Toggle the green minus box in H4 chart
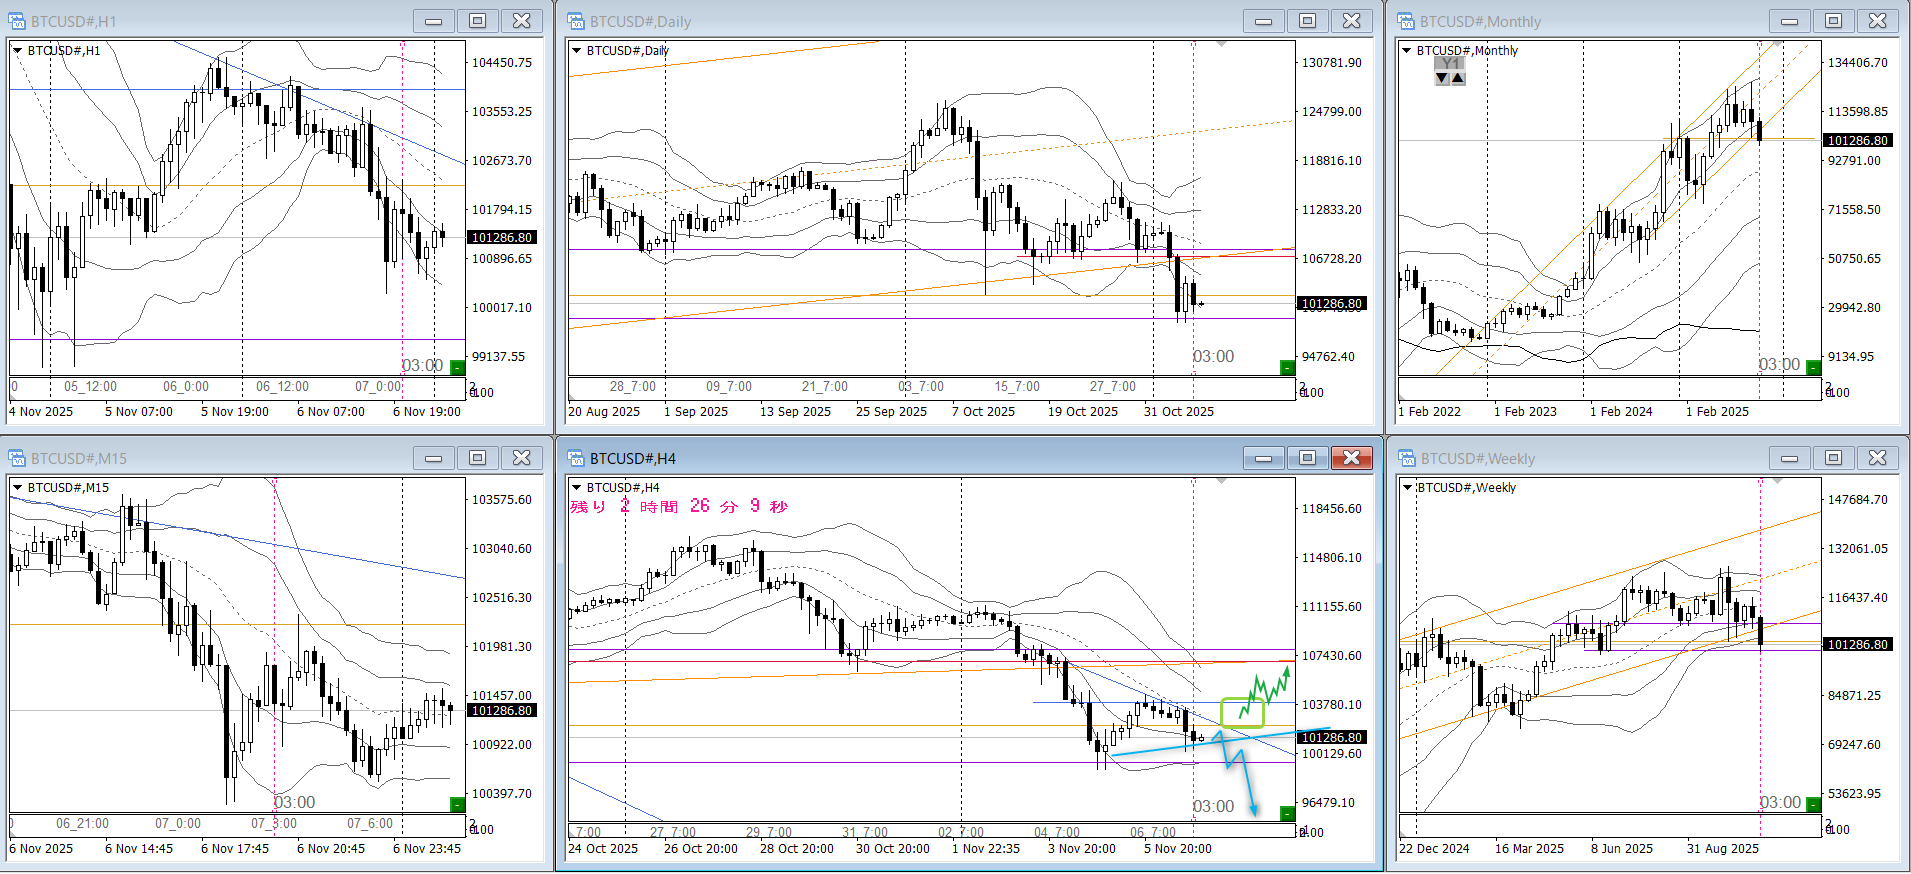This screenshot has height=874, width=1911. point(1287,813)
